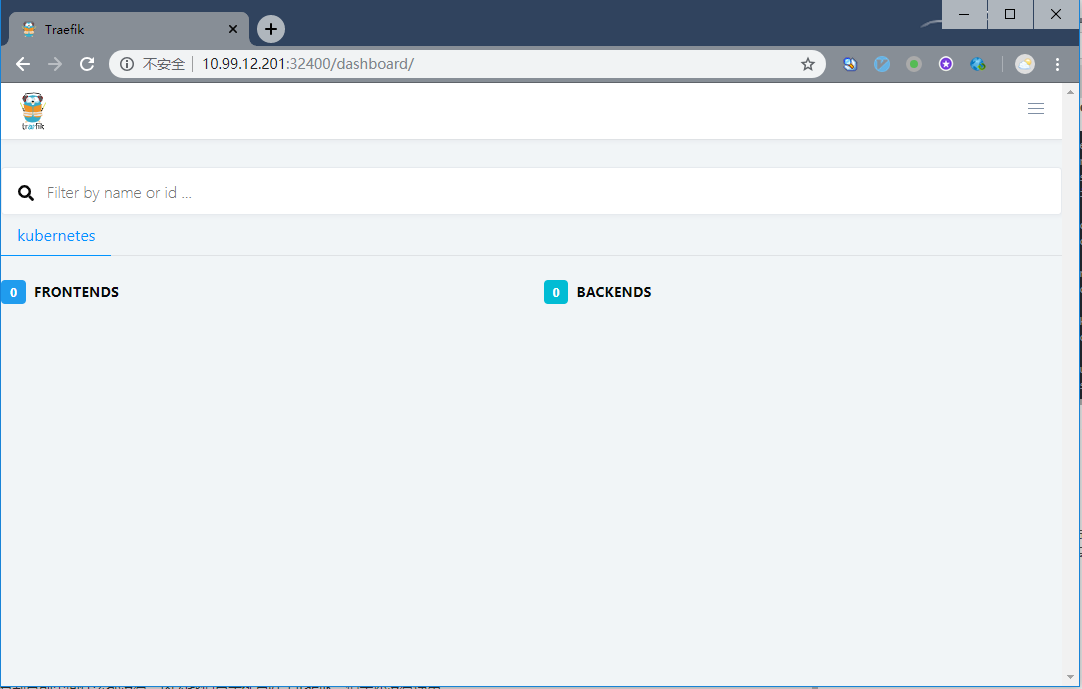Maximize the Chrome window
1082x689 pixels.
[x=1010, y=14]
